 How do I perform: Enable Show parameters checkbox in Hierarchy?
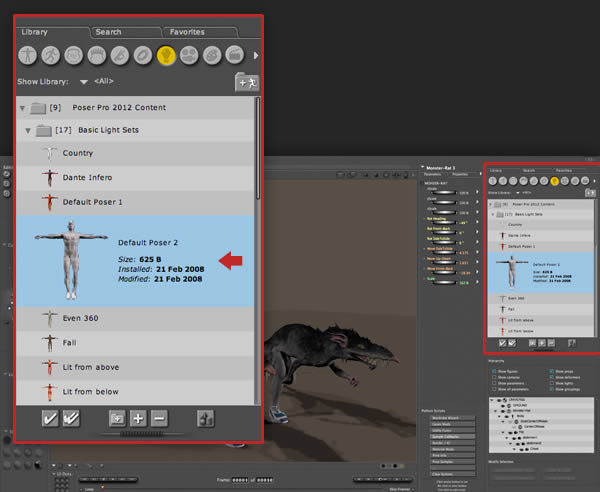[x=494, y=383]
